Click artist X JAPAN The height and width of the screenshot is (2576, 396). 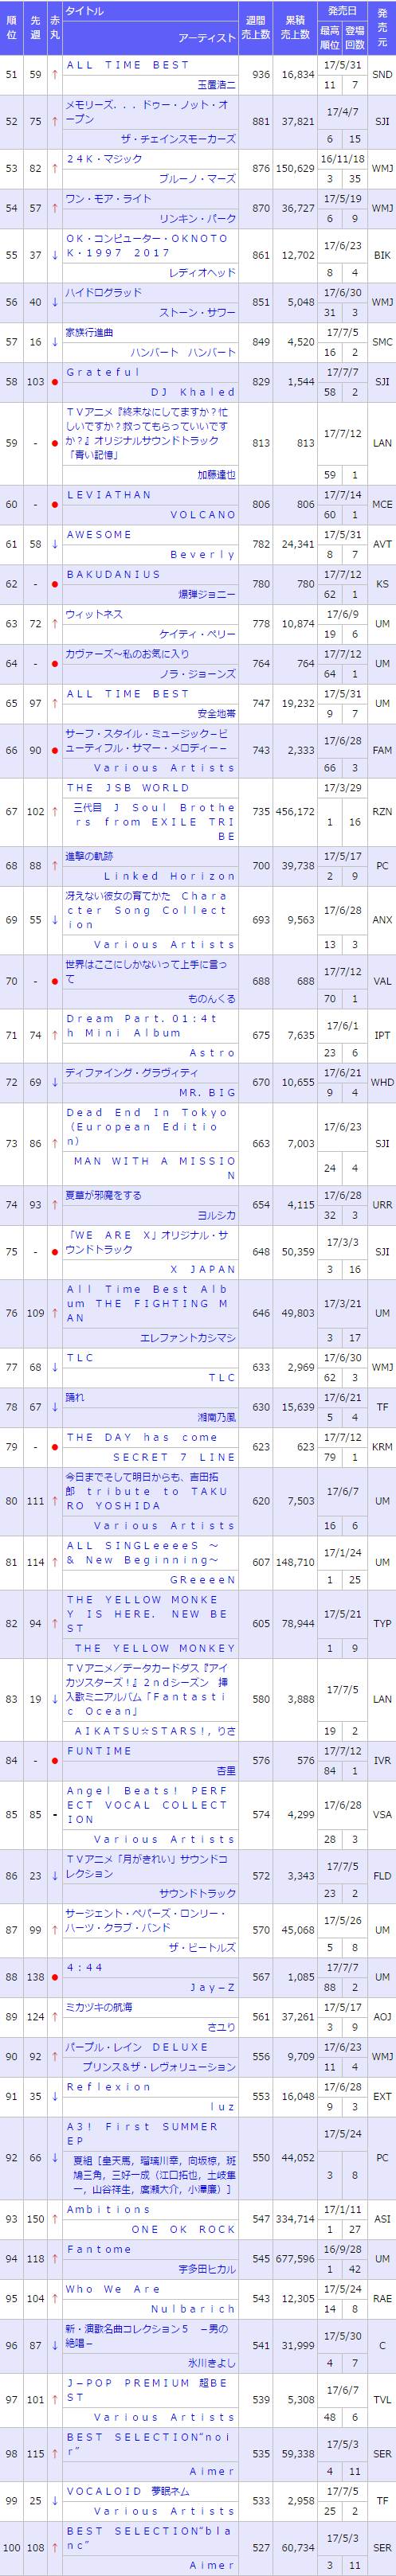coord(203,1270)
